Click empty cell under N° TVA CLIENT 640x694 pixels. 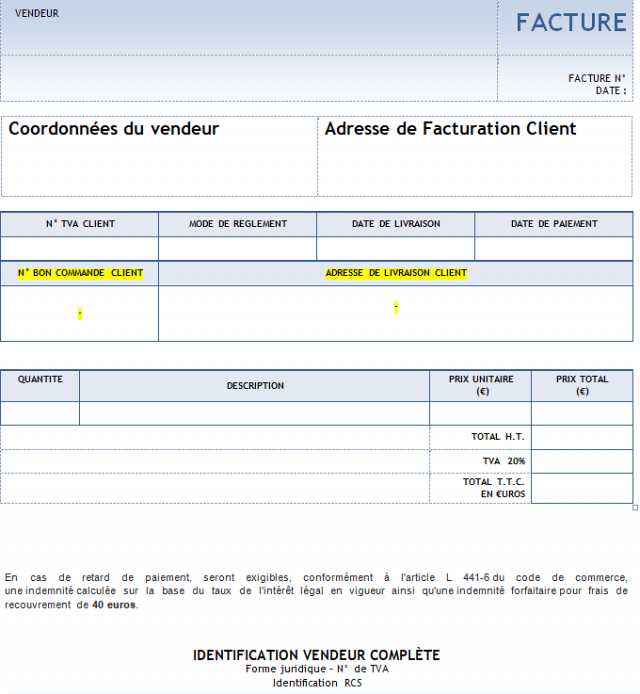79,249
